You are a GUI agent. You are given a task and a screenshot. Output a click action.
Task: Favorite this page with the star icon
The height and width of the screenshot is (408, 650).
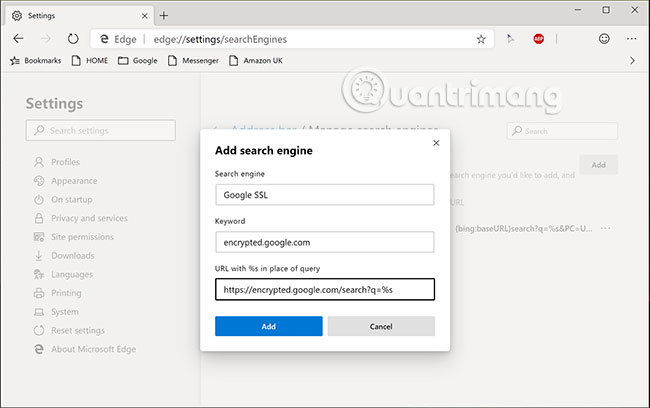pos(481,39)
